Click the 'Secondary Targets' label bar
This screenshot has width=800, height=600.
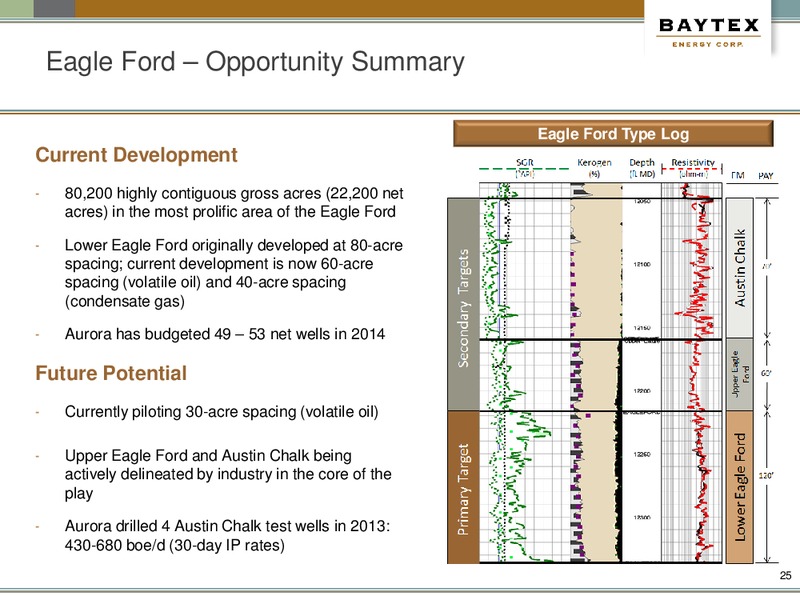click(x=463, y=305)
